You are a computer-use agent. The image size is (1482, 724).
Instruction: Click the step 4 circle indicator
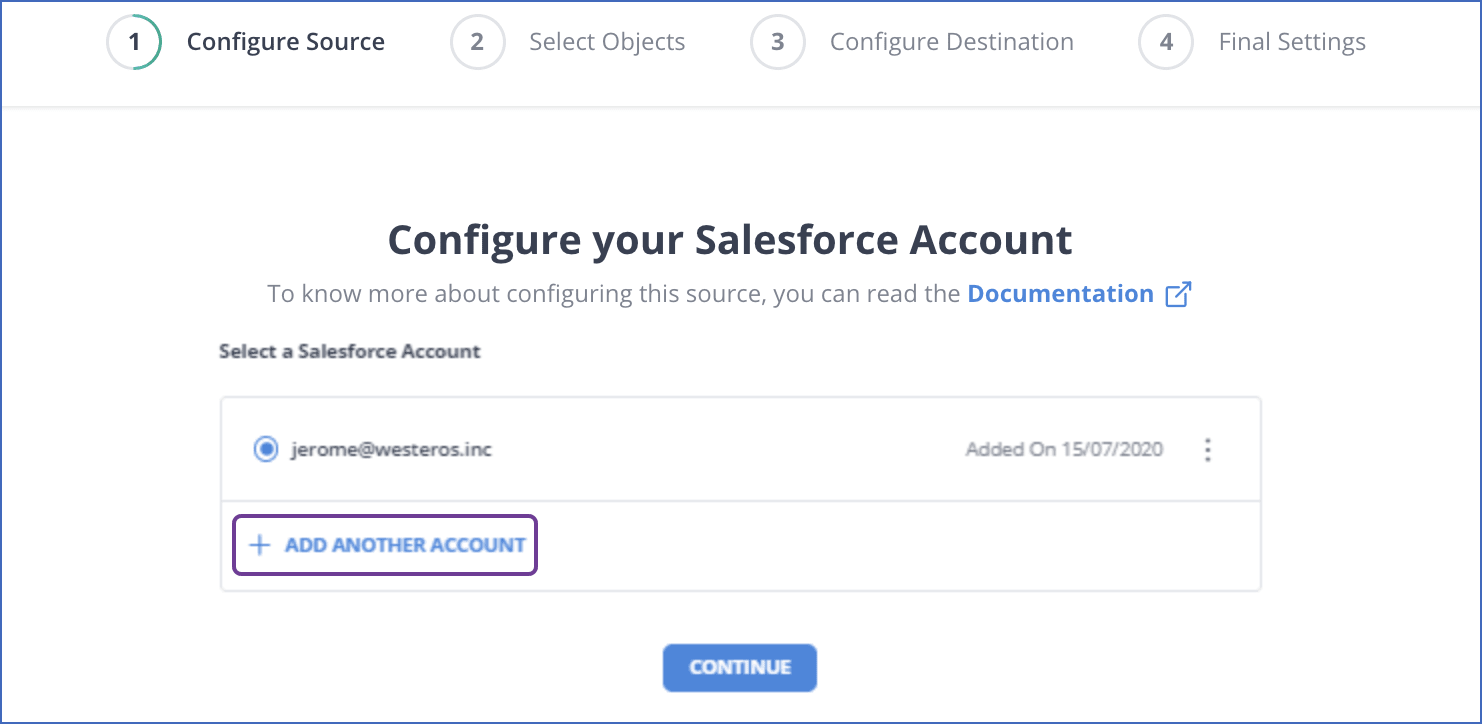[x=1166, y=42]
